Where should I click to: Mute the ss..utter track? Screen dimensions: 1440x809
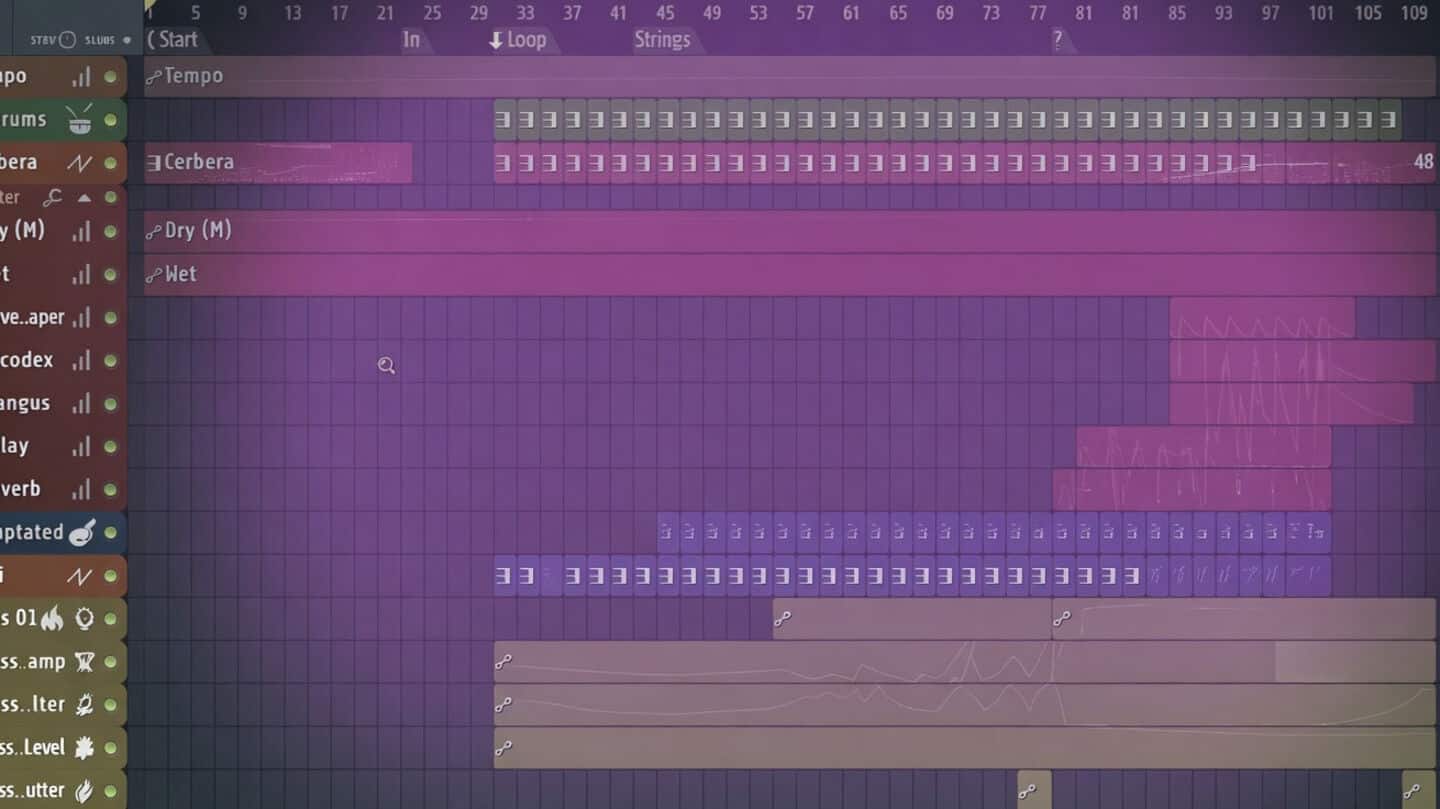click(110, 791)
